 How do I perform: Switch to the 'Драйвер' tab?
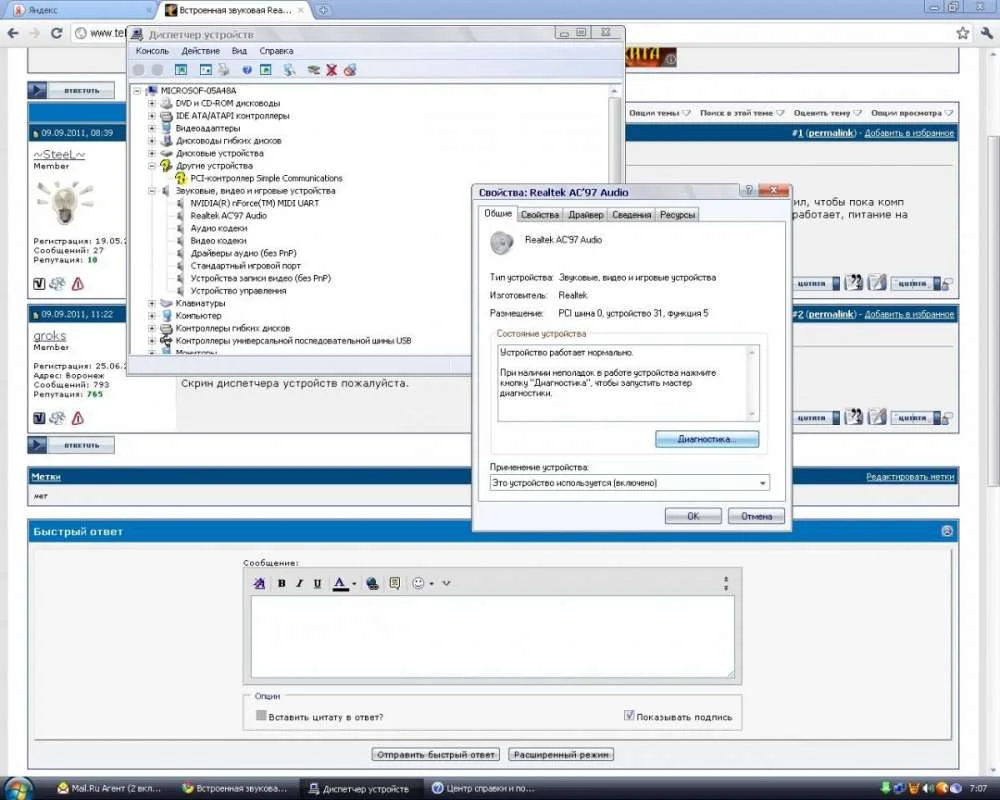(585, 214)
